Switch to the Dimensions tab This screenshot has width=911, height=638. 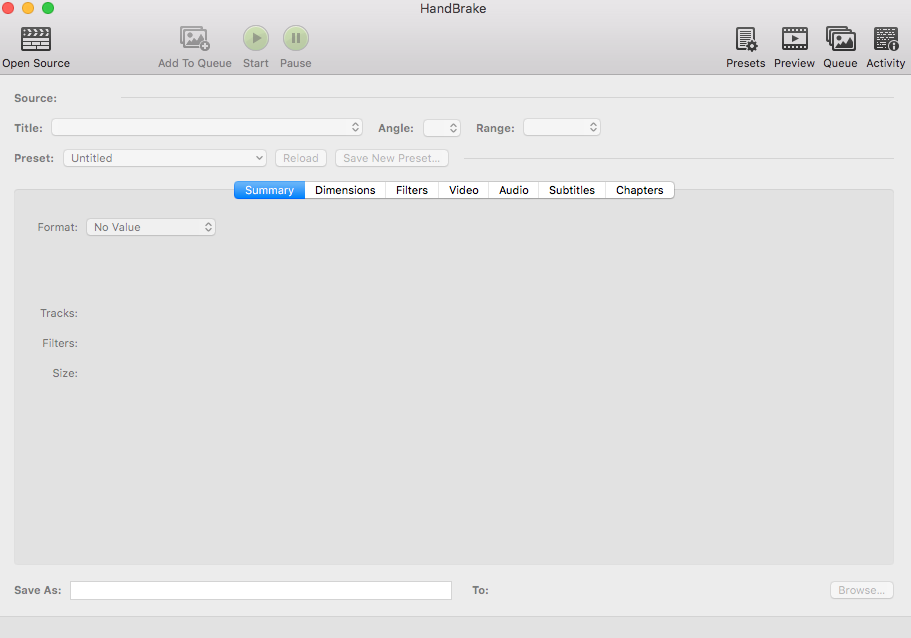(x=345, y=190)
